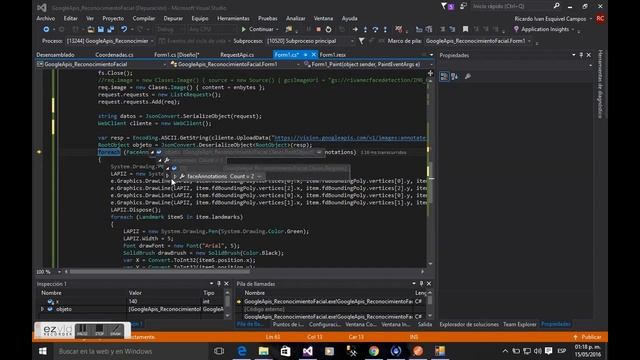This screenshot has width=640, height=360.
Task: Open Google Chrome from the taskbar
Action: (x=373, y=351)
